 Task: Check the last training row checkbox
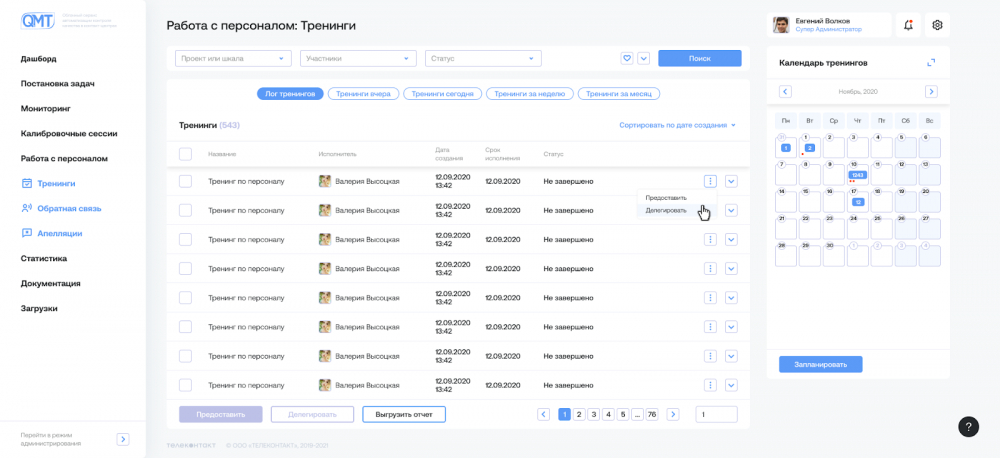[185, 385]
